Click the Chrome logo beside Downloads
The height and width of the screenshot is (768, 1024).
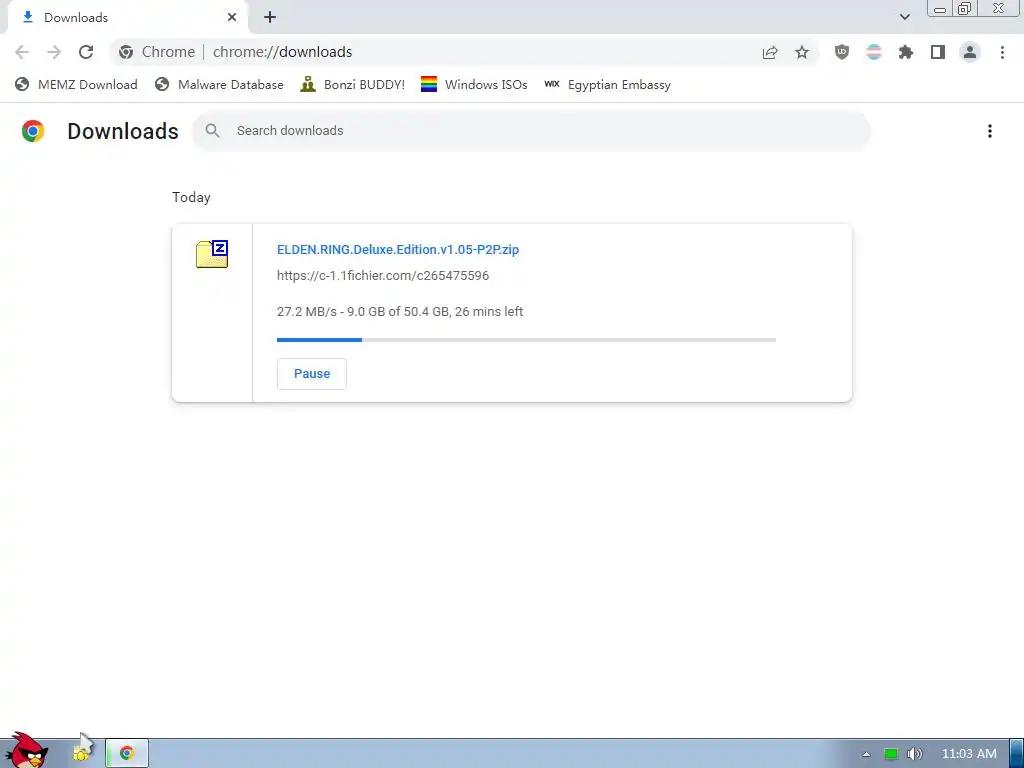coord(33,131)
